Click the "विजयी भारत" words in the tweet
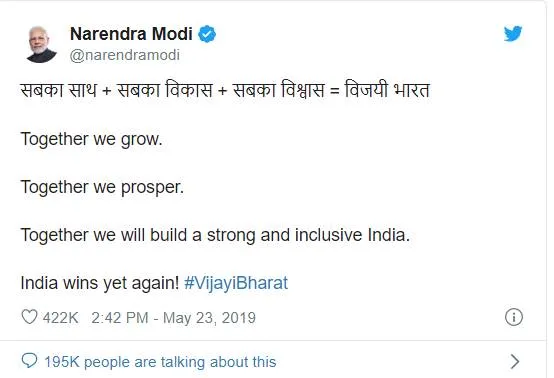The height and width of the screenshot is (378, 554). point(387,90)
